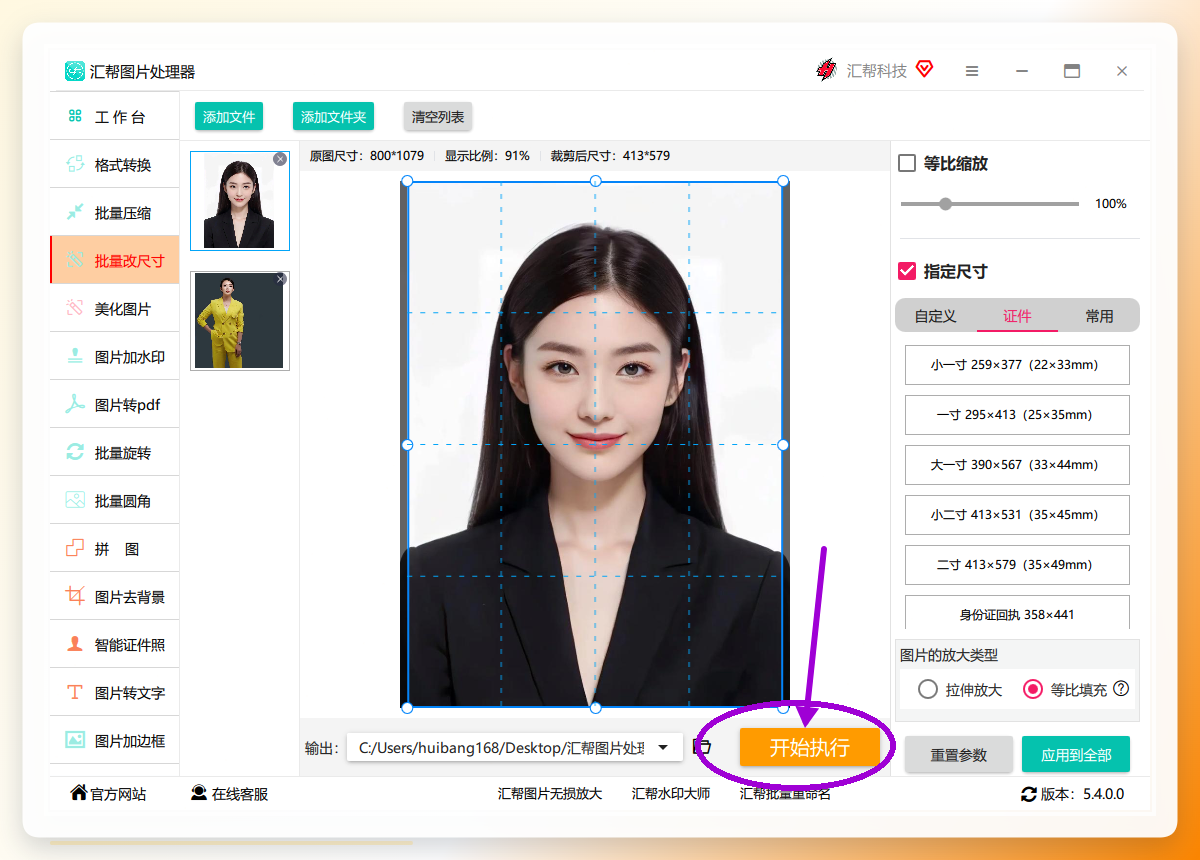Screen dimensions: 1200x860
Task: Choose the 小二寸 413×531 size
Action: click(x=1017, y=515)
